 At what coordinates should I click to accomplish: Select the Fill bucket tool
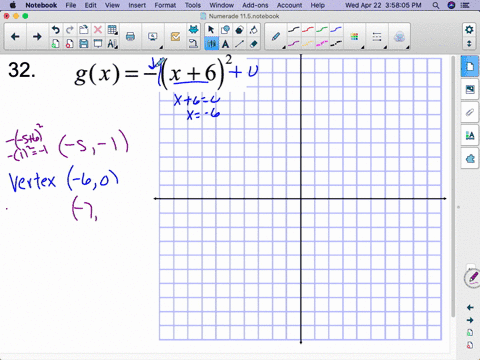(x=254, y=30)
